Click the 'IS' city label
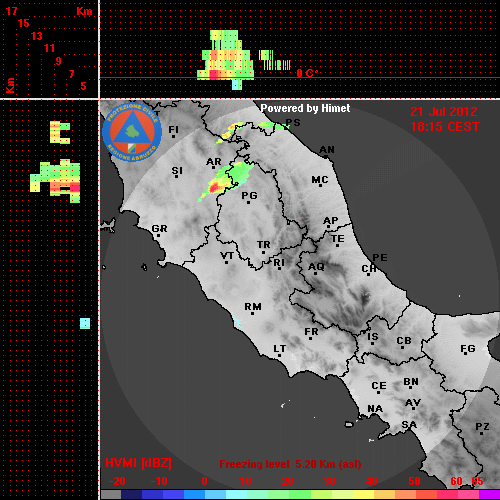This screenshot has width=500, height=500. 373,337
